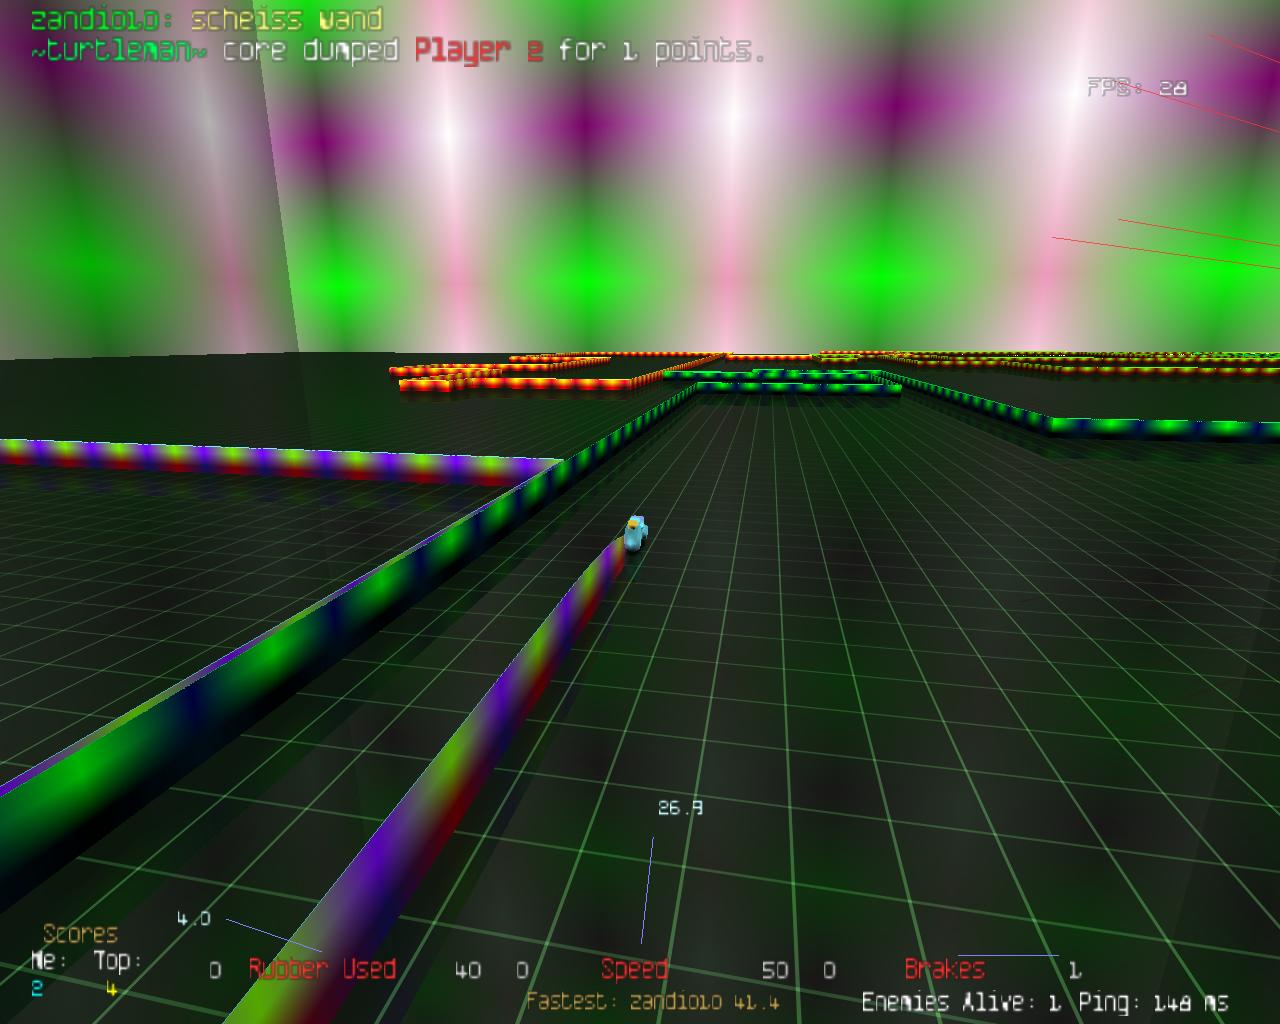
Task: Click the 'Rubber Used' gauge label
Action: pyautogui.click(x=322, y=969)
